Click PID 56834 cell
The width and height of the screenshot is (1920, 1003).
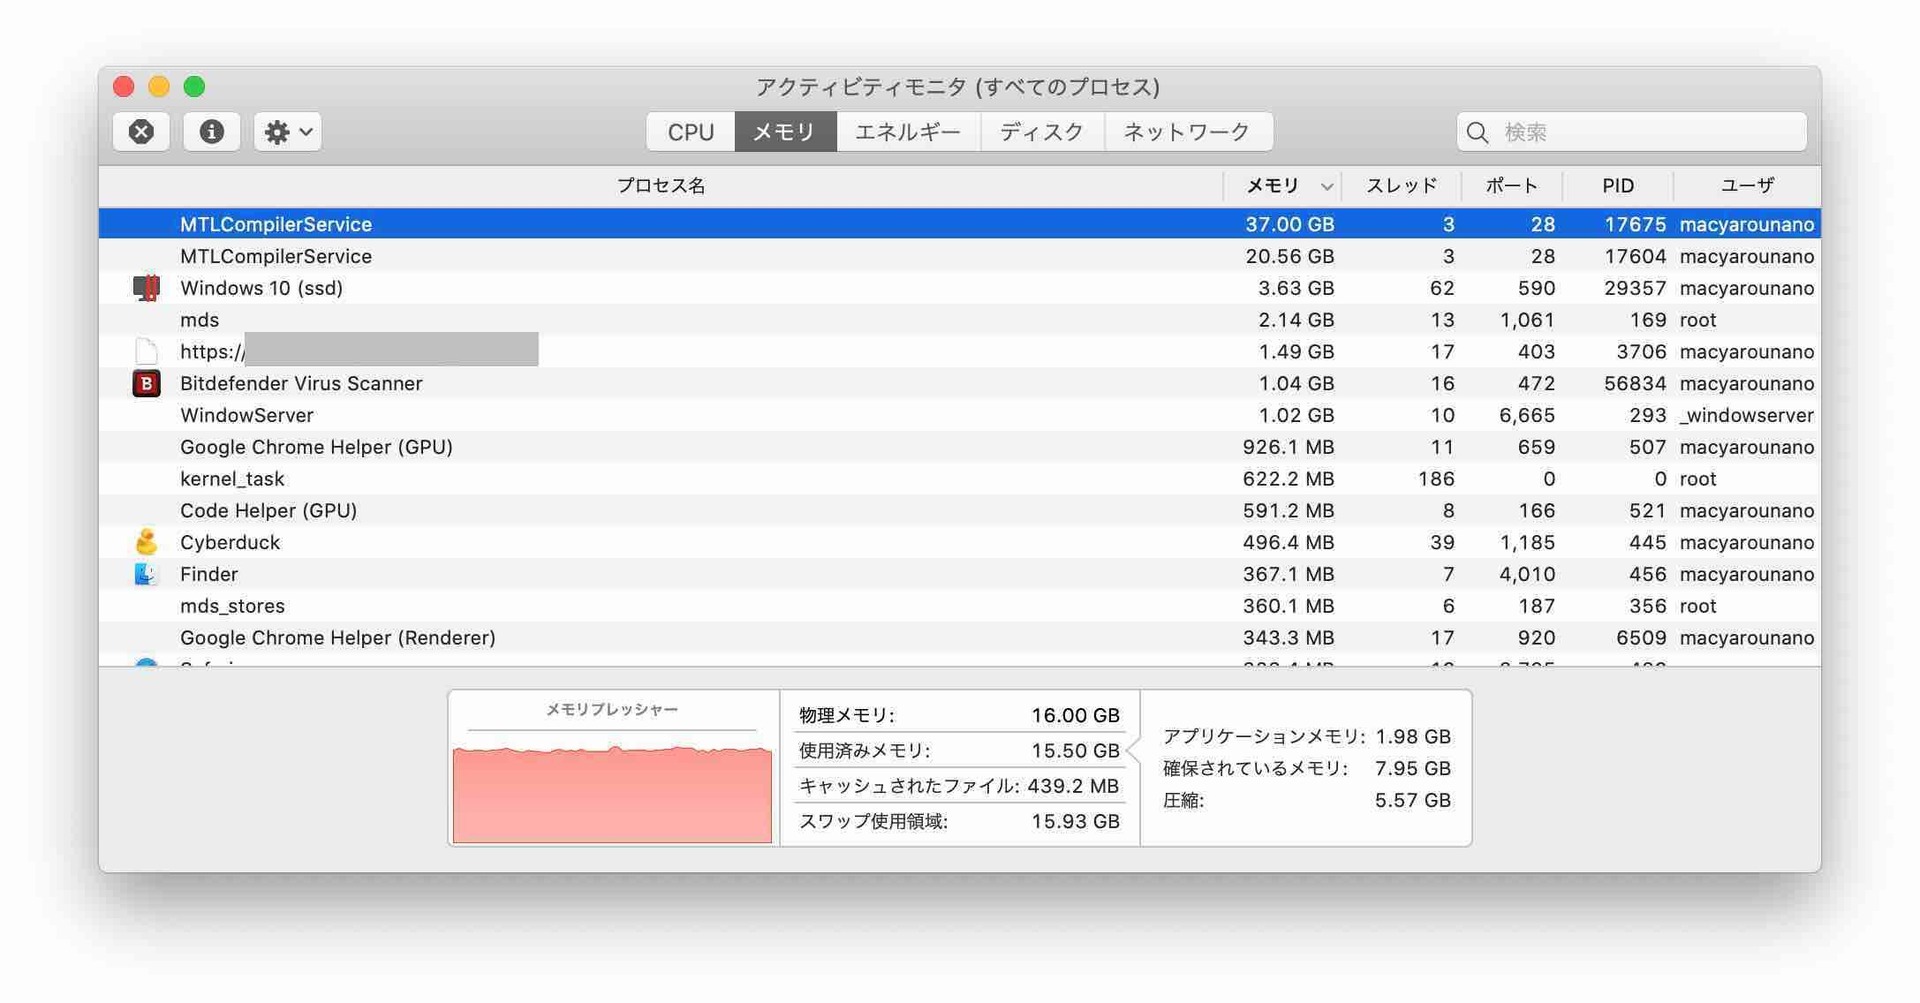coord(1635,383)
